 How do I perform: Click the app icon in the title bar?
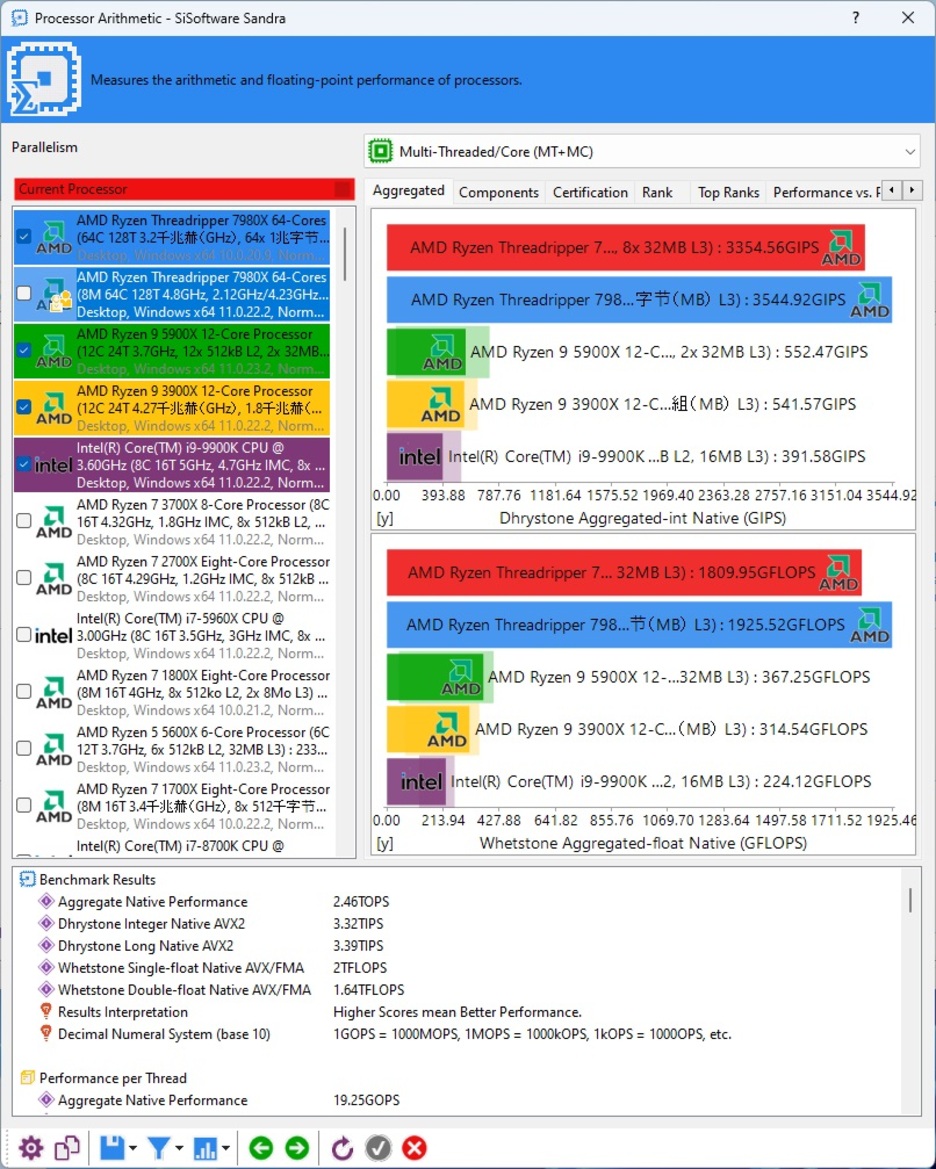coord(19,17)
